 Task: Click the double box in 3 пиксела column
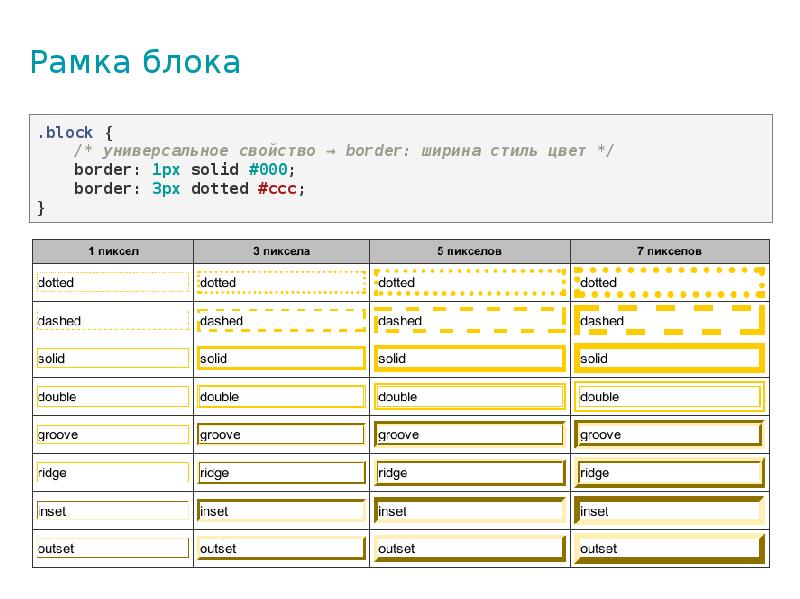[x=282, y=396]
